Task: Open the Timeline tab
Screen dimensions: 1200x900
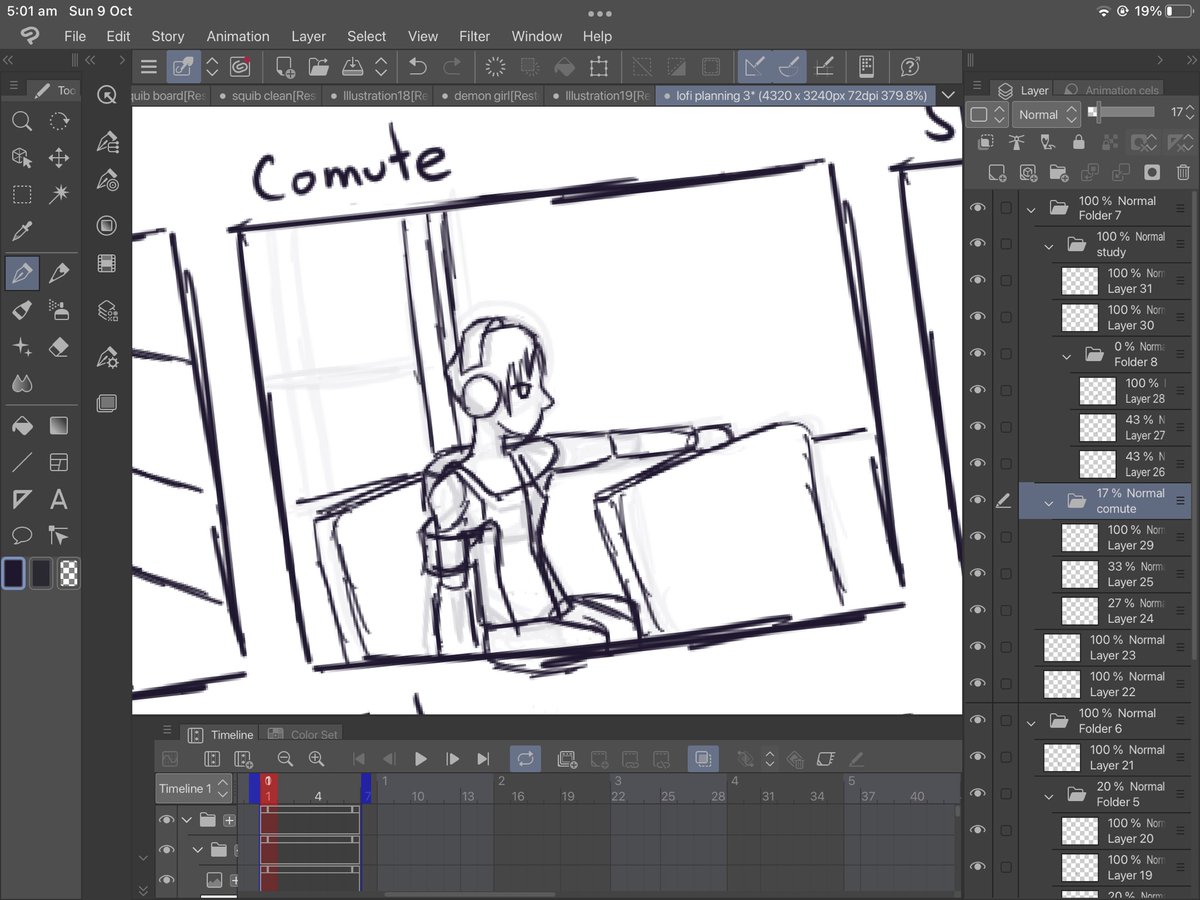Action: click(x=221, y=734)
